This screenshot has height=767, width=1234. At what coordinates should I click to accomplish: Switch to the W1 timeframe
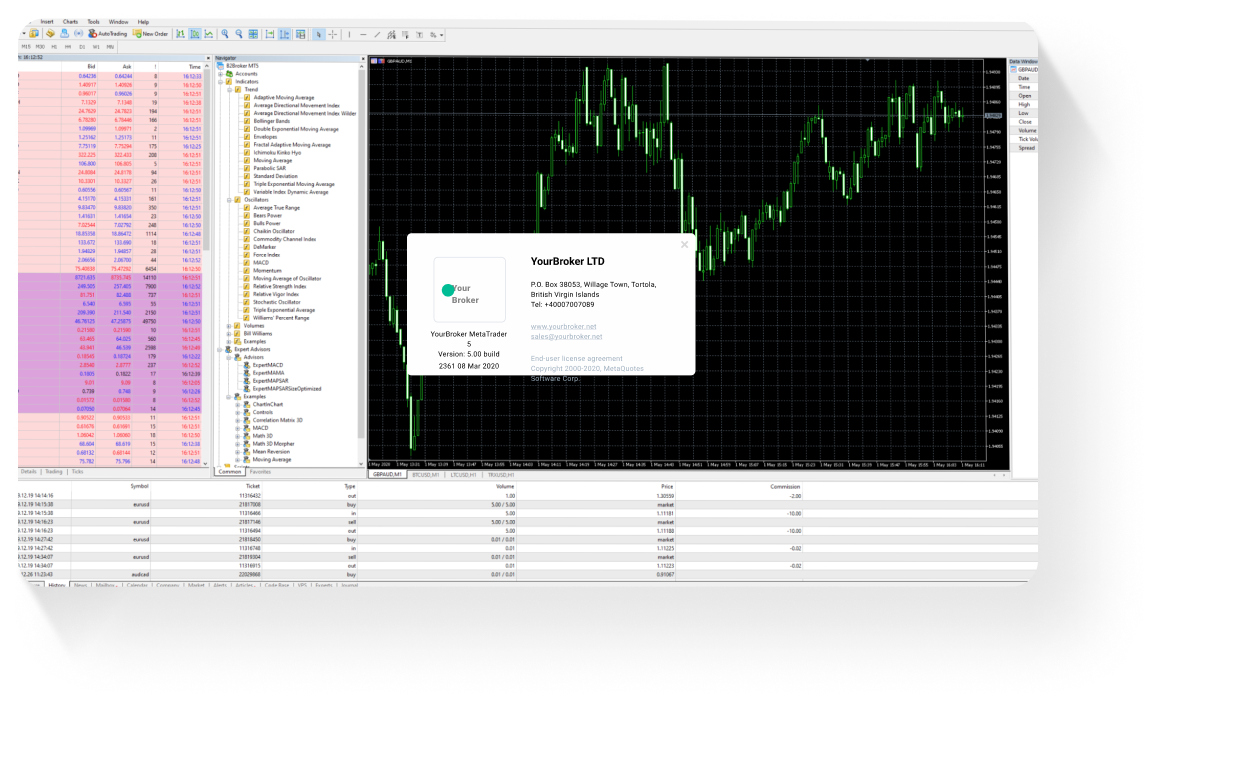tap(96, 47)
